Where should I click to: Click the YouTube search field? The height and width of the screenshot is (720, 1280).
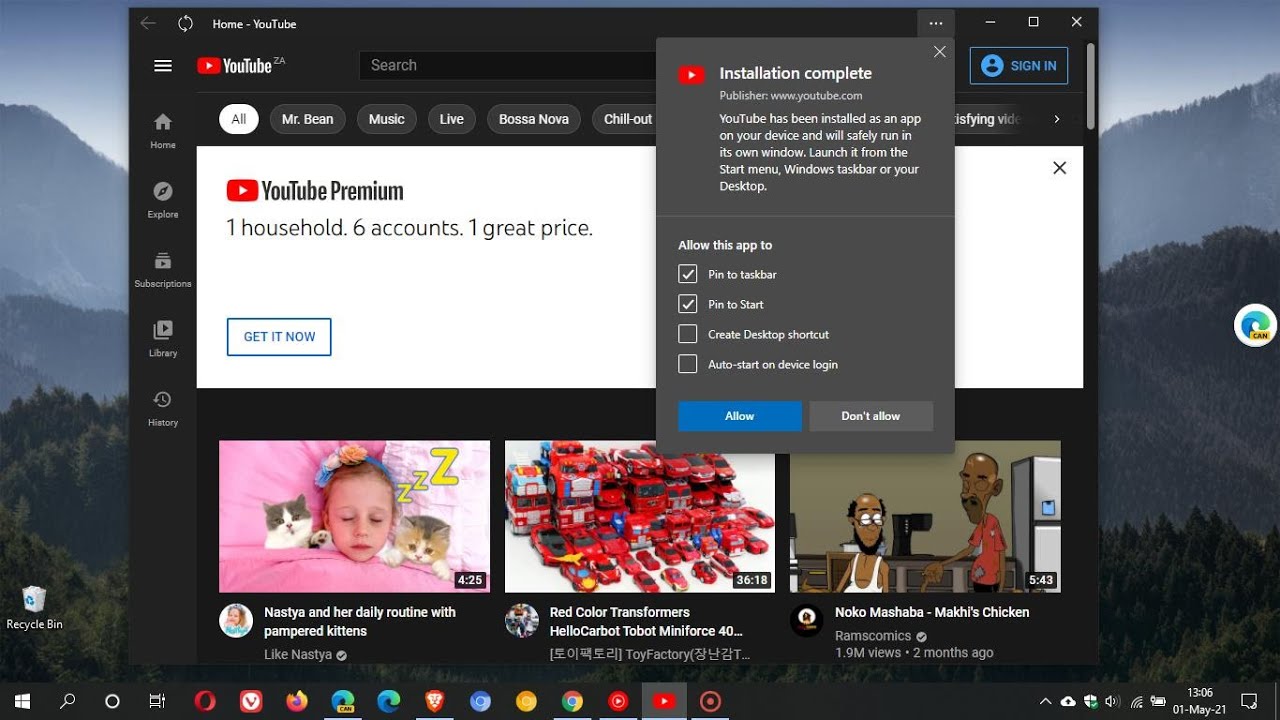coord(508,65)
